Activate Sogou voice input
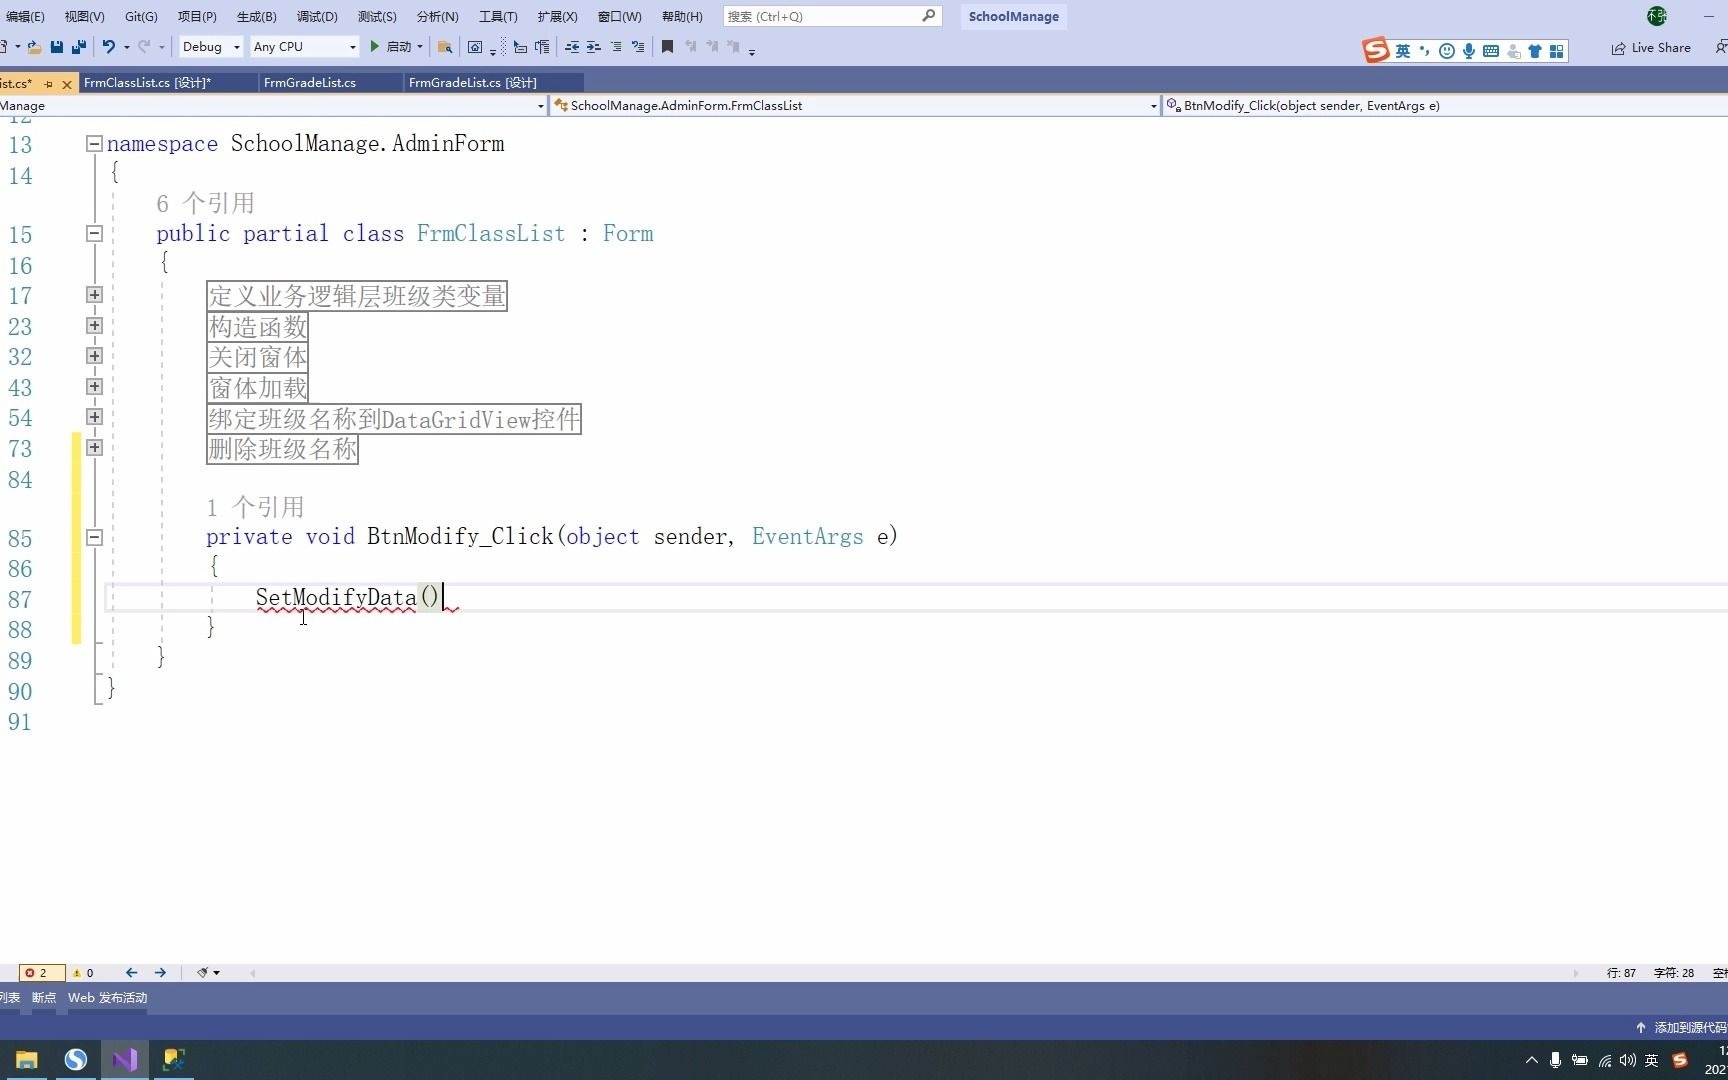The width and height of the screenshot is (1728, 1080). [x=1468, y=50]
